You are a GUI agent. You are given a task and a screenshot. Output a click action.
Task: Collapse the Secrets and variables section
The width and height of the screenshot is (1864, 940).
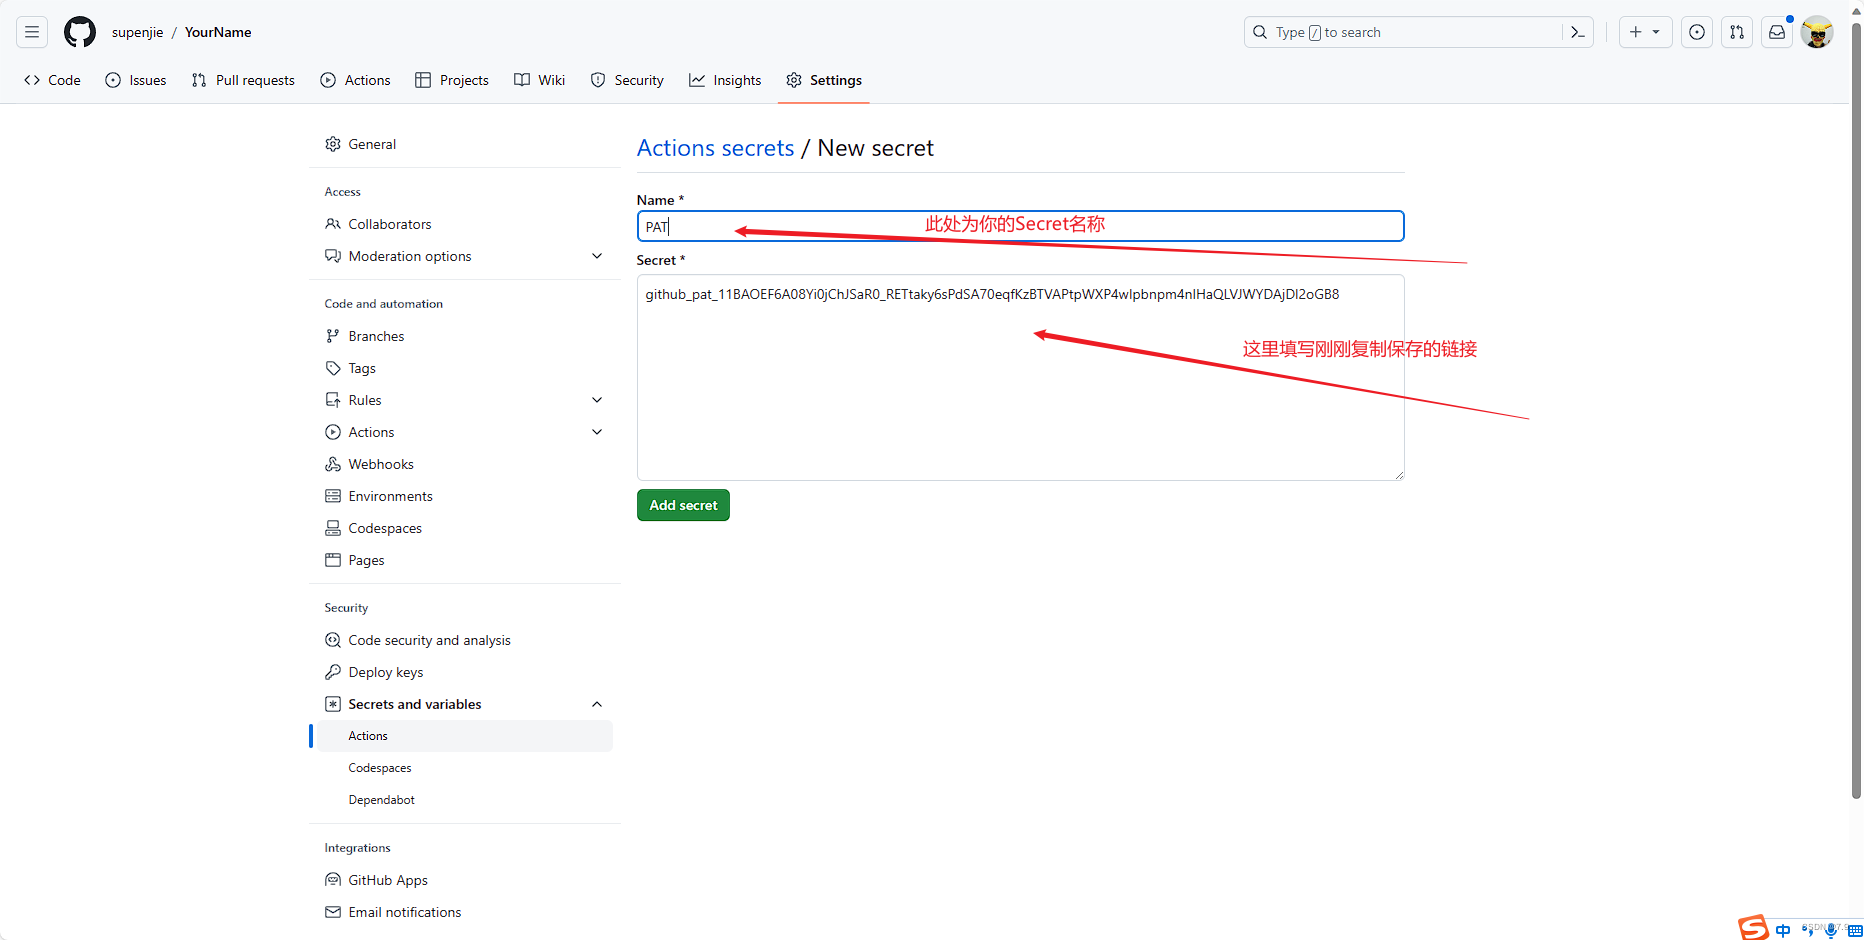pos(597,704)
